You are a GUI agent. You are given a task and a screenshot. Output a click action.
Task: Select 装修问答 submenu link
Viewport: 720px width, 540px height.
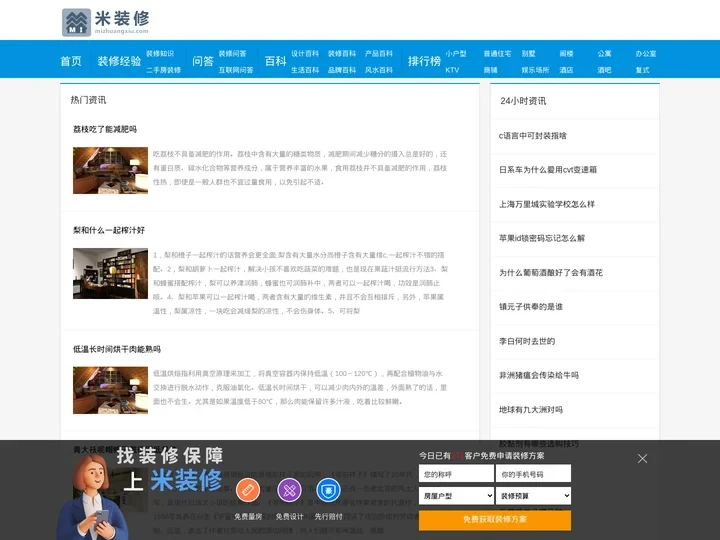(232, 53)
